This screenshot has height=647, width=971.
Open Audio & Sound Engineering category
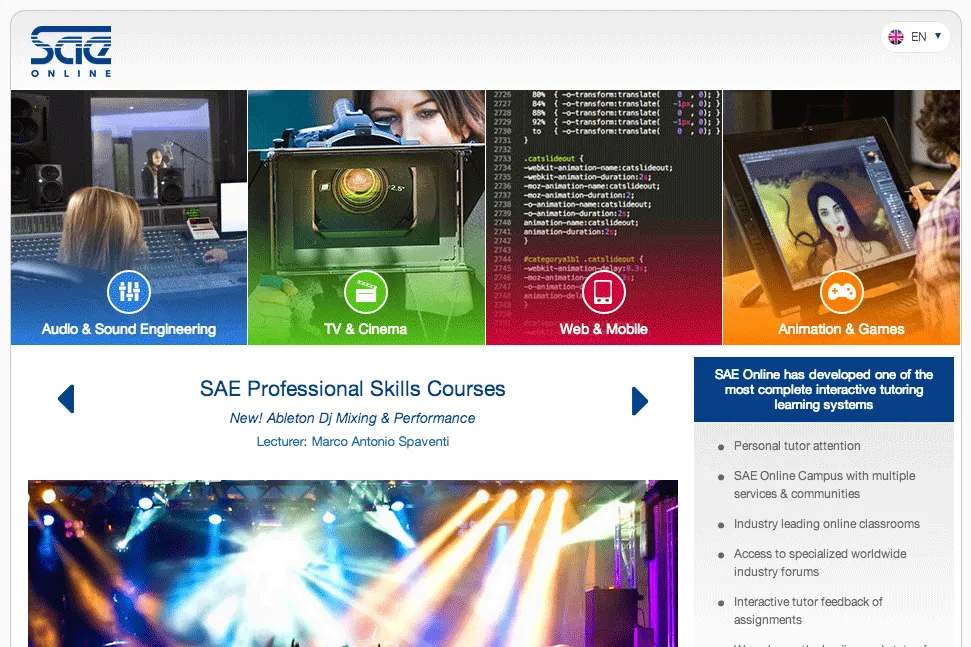[129, 217]
